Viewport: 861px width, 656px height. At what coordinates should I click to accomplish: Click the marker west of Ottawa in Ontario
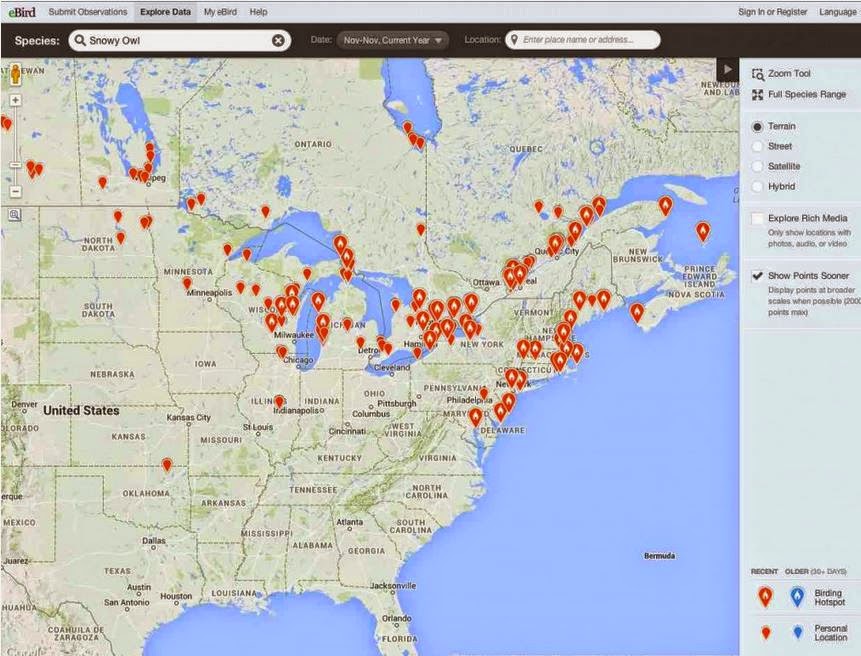point(421,229)
